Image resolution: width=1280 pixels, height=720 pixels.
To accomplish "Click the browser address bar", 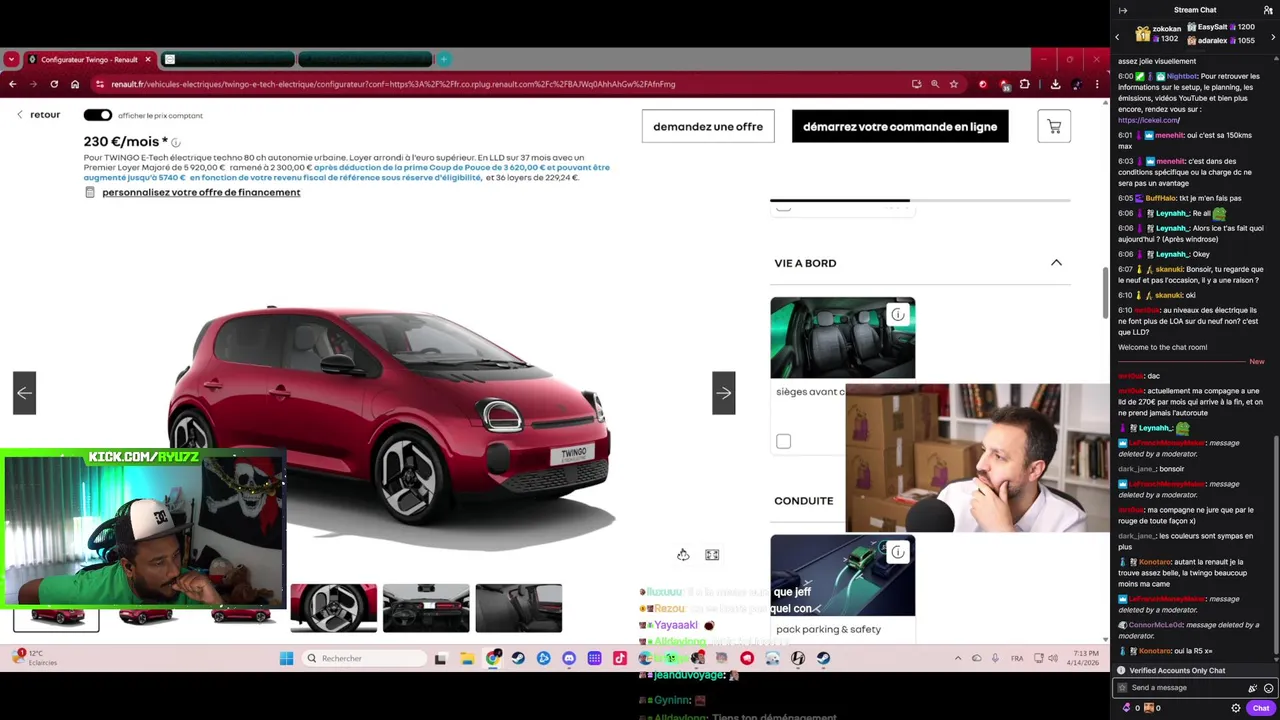I will pos(500,84).
